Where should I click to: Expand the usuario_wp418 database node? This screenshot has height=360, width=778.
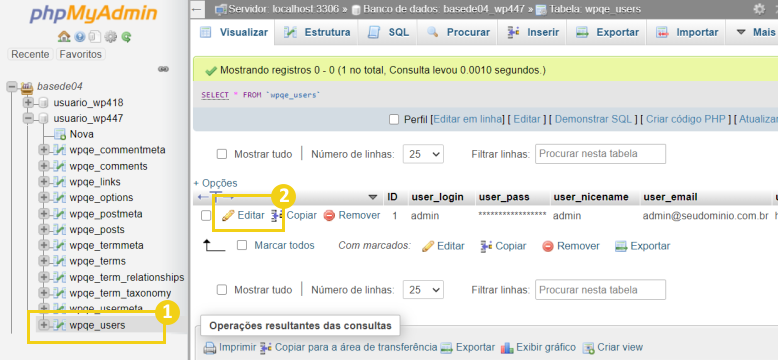28,103
